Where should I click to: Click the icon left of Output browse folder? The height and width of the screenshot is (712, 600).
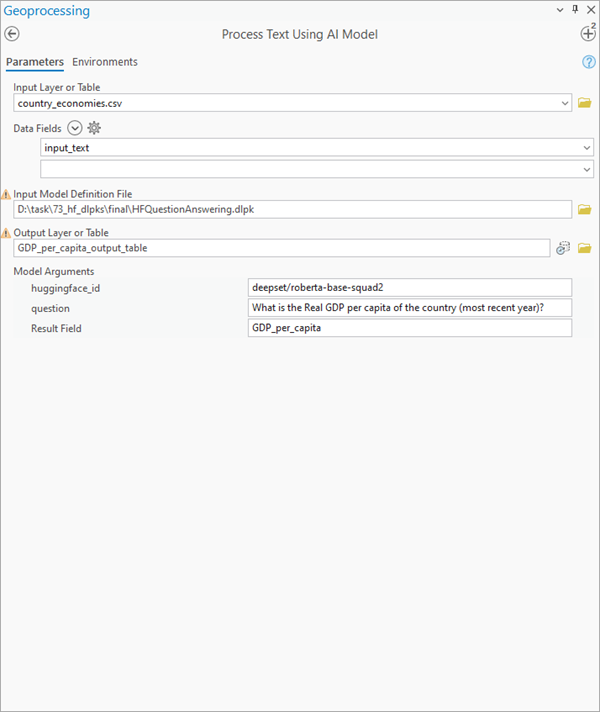tap(563, 248)
